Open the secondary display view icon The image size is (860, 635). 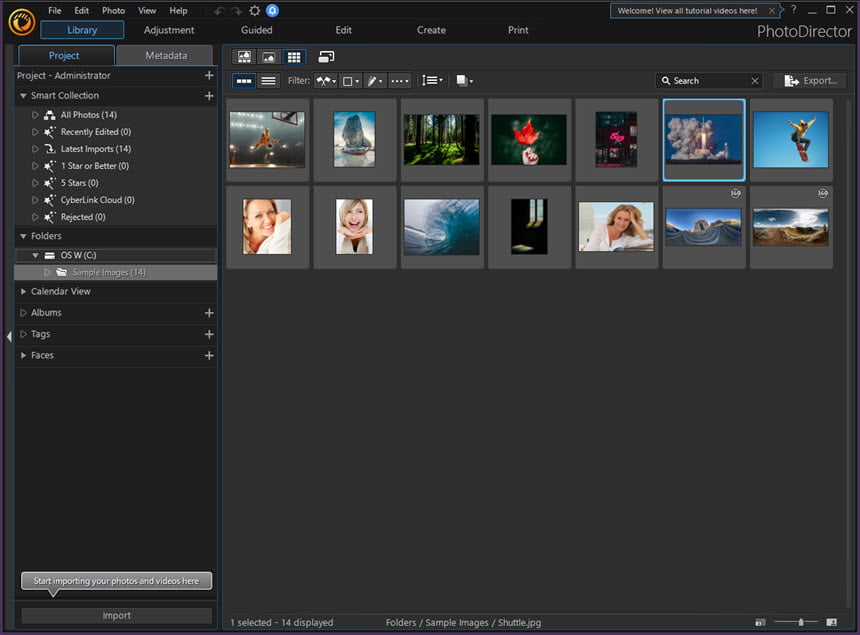pyautogui.click(x=326, y=56)
